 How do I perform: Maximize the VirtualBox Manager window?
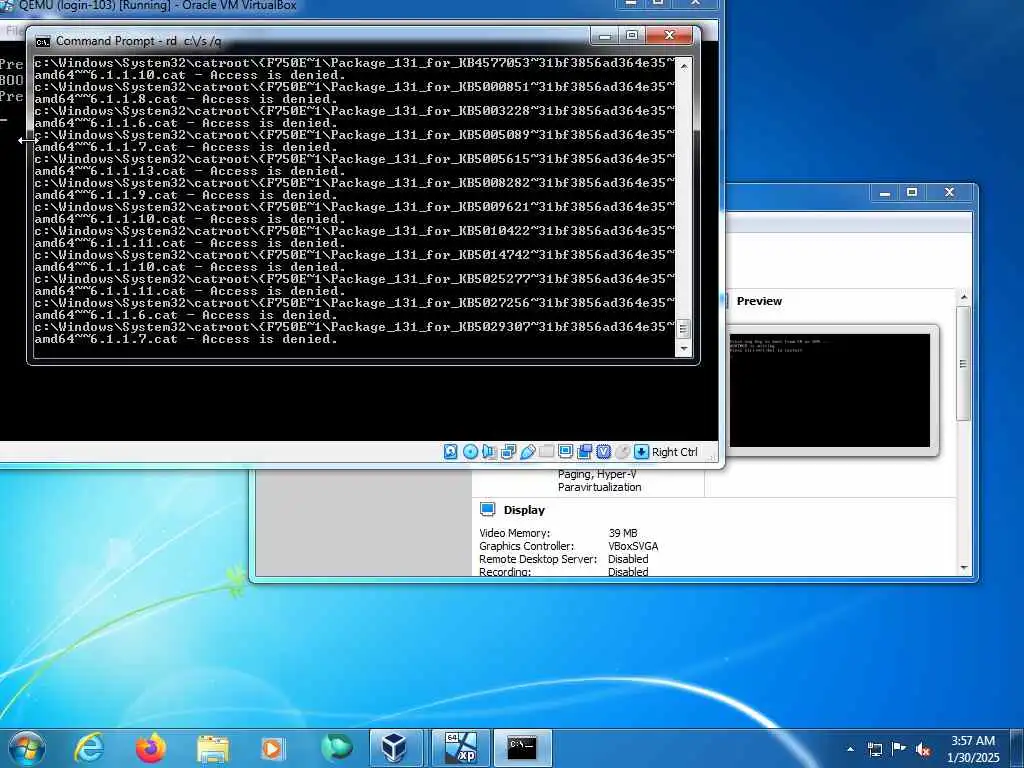pyautogui.click(x=912, y=192)
